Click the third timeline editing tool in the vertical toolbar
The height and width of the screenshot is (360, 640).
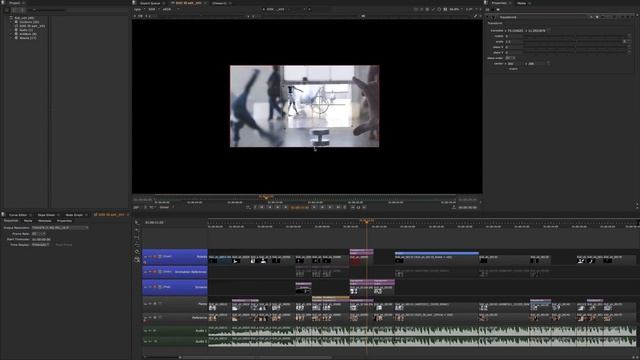coord(137,237)
